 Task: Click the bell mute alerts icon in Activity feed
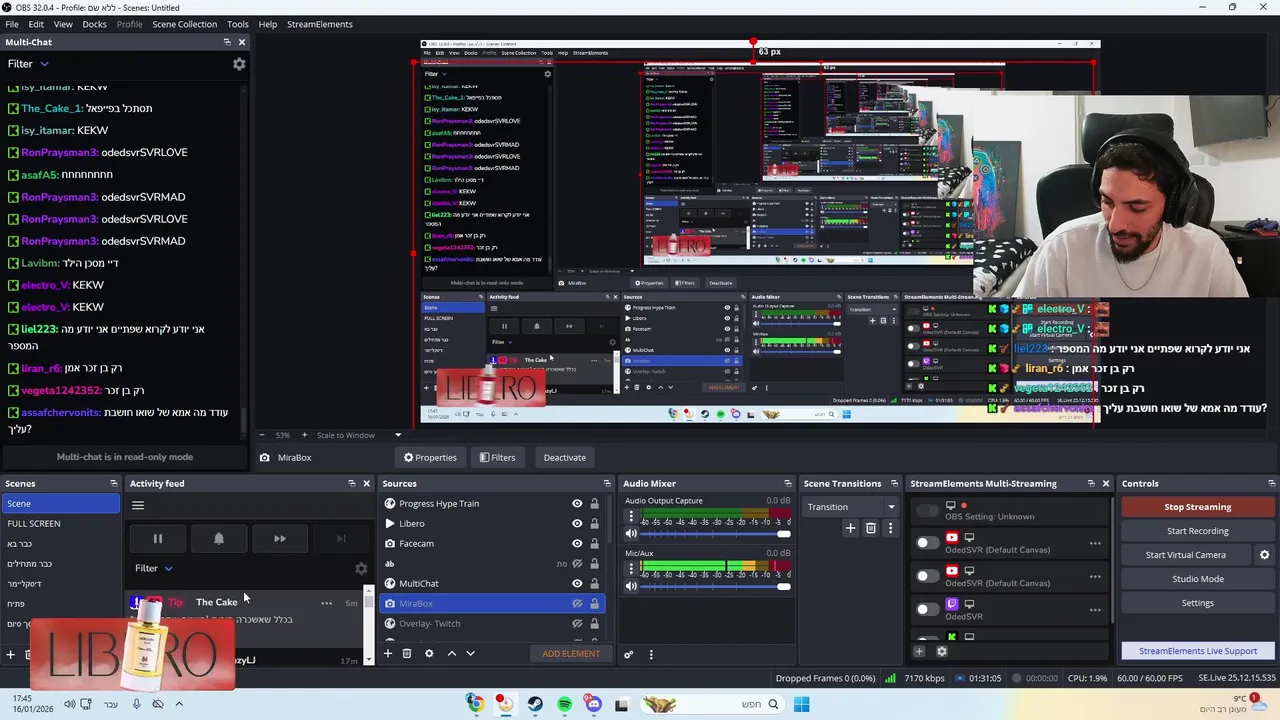coord(219,539)
